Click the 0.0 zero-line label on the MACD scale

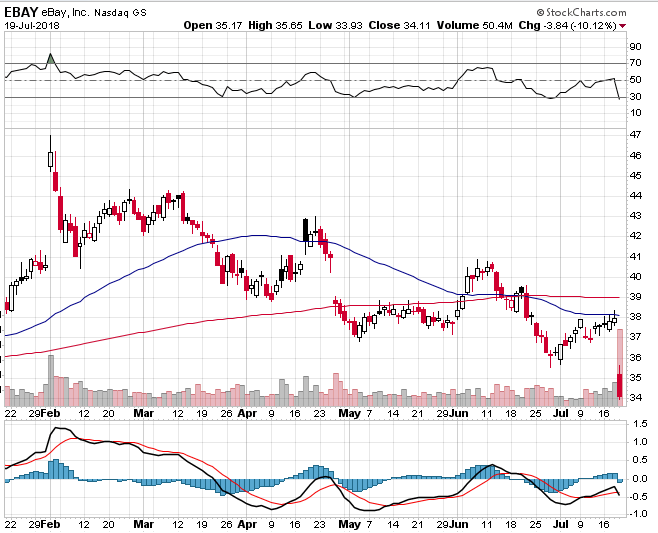point(640,479)
